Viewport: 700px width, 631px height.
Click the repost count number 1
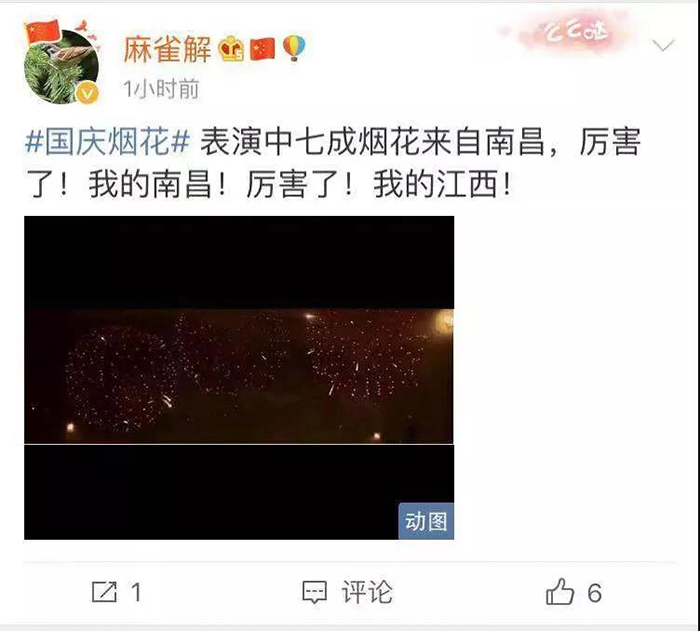[x=136, y=592]
